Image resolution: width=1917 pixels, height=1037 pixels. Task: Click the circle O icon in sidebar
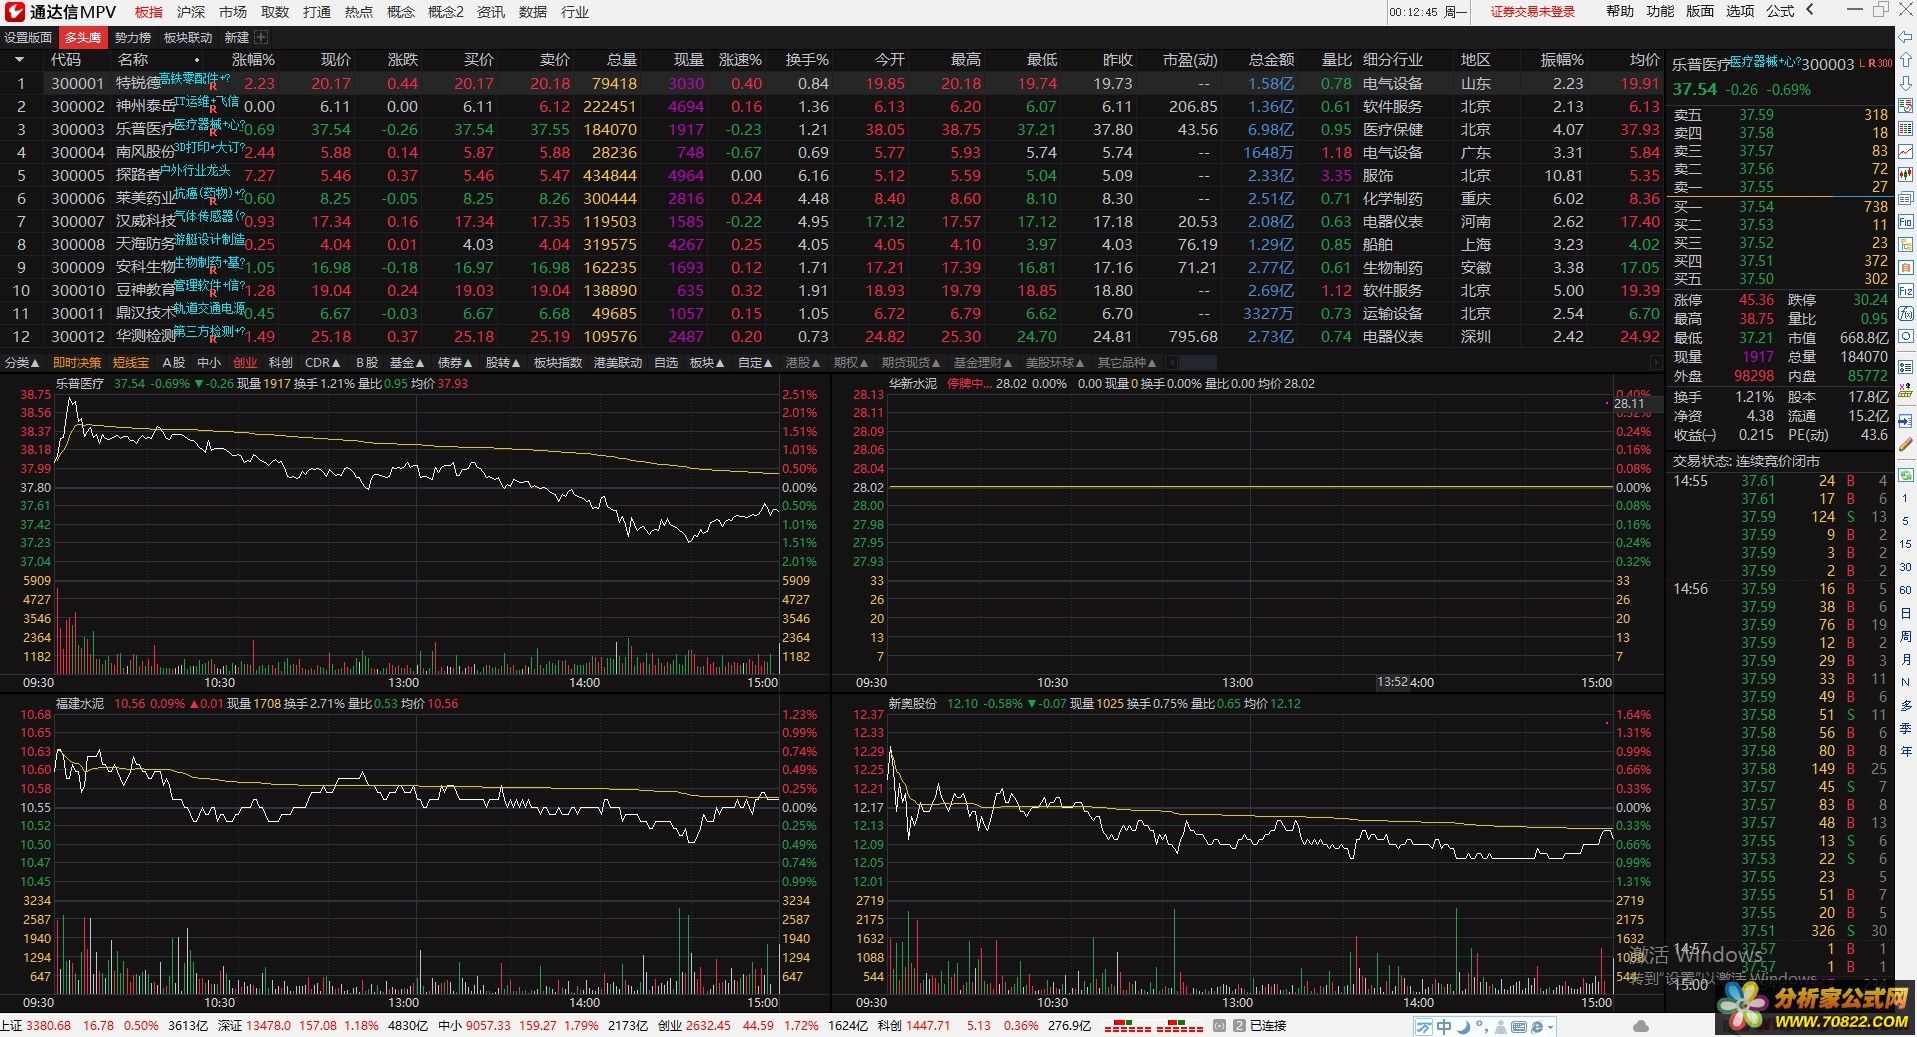(1905, 337)
